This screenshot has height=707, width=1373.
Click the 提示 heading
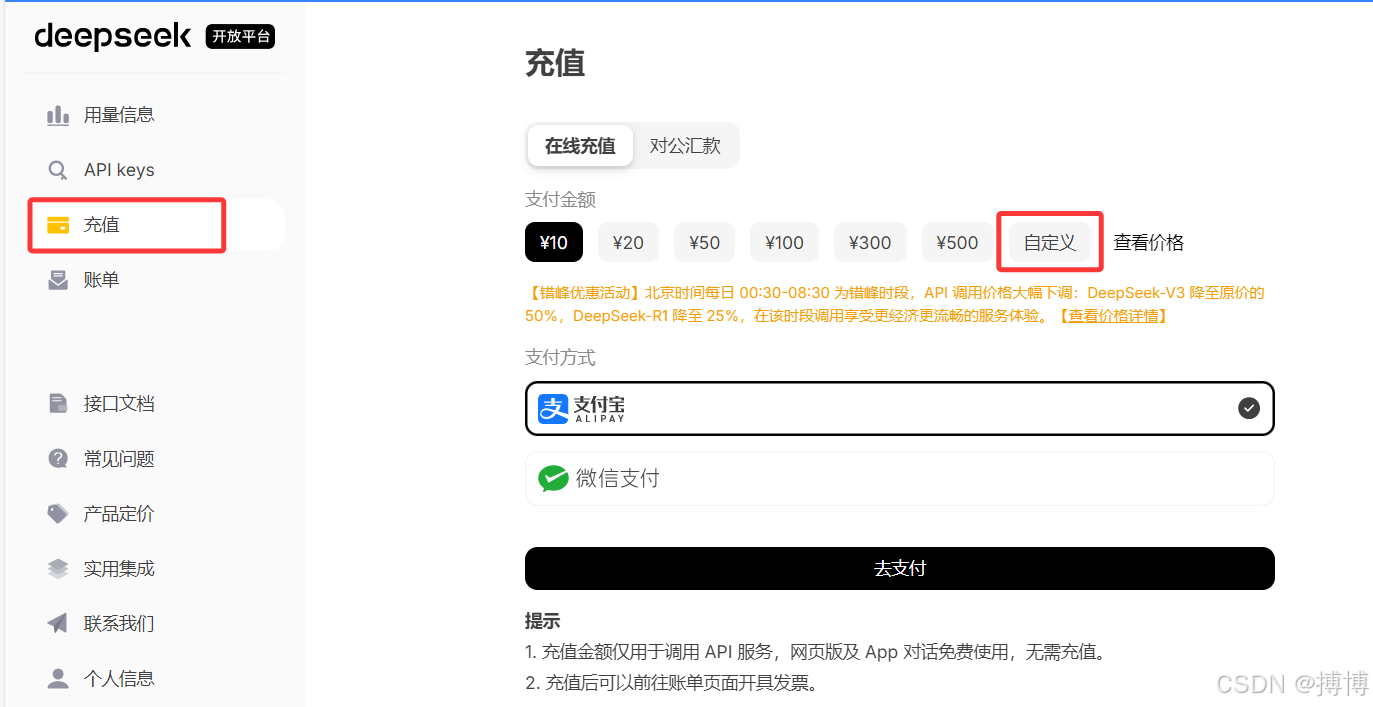coord(543,621)
